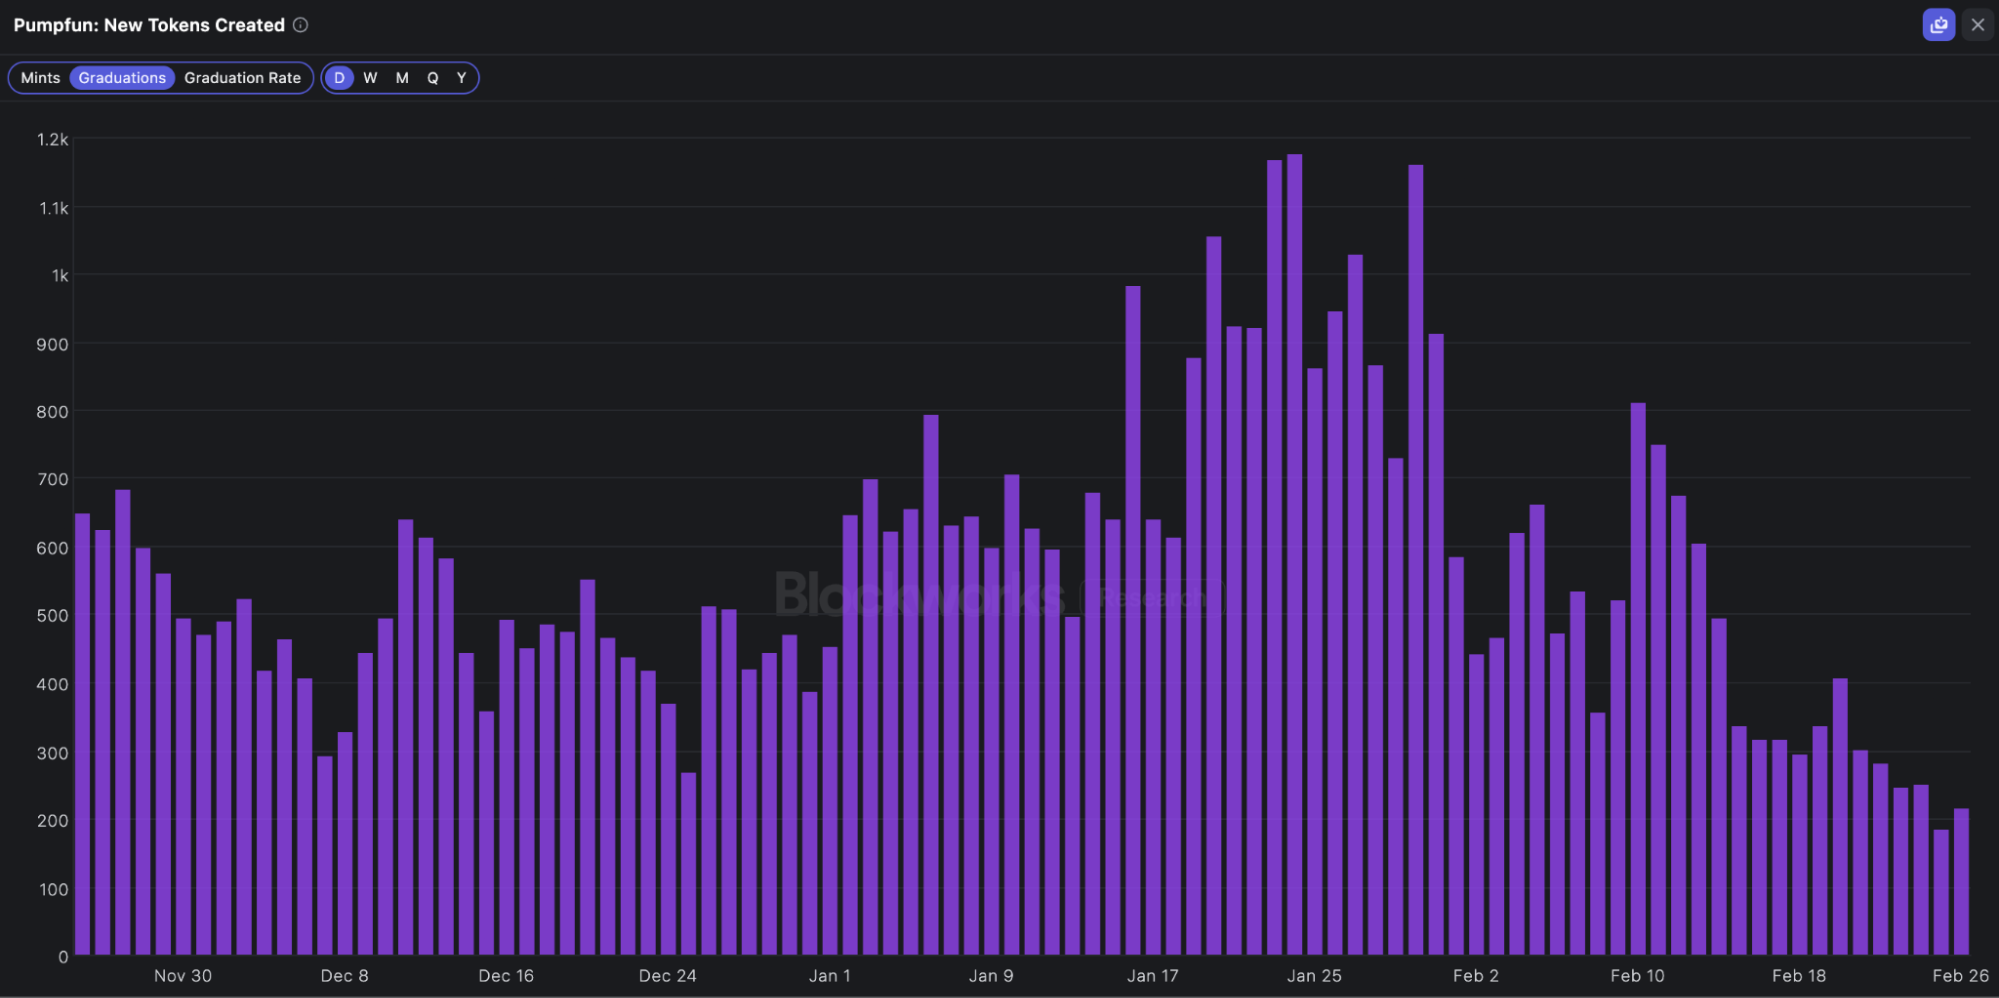This screenshot has height=998, width=1999.
Task: Select yearly (Y) interval
Action: (x=461, y=78)
